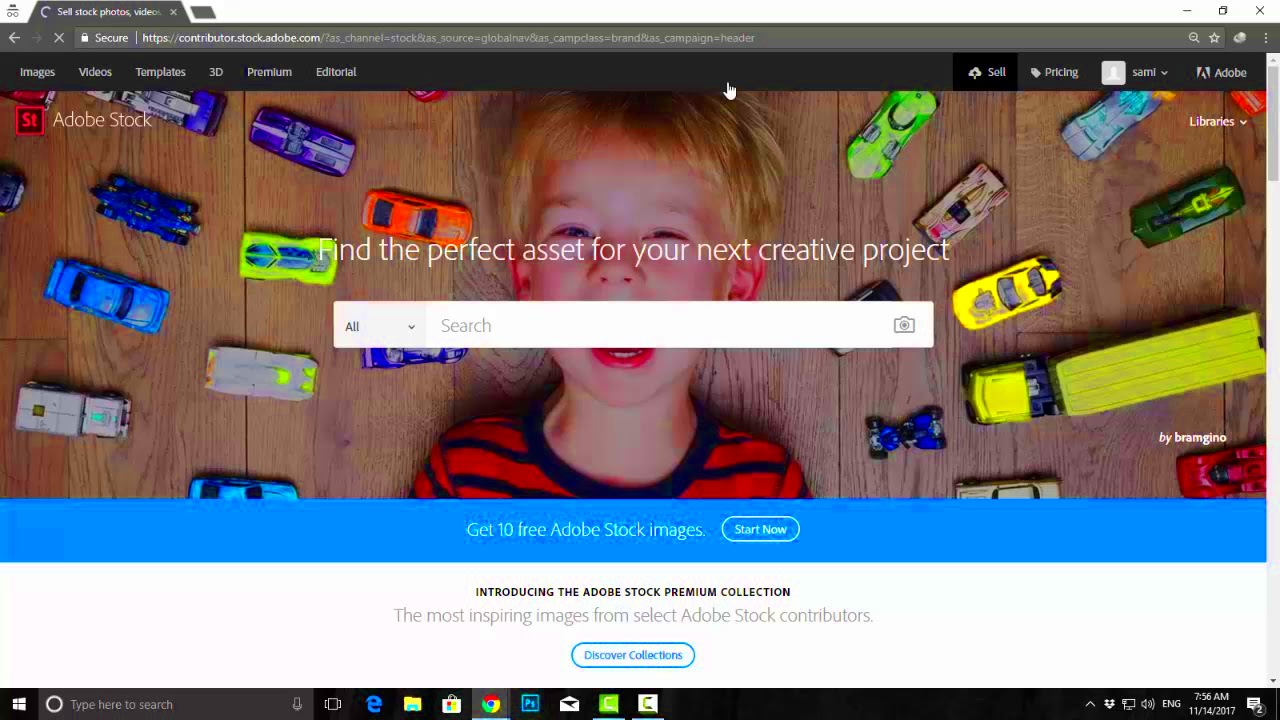The image size is (1280, 720).
Task: Click the Mail icon on the taskbar
Action: coord(568,704)
